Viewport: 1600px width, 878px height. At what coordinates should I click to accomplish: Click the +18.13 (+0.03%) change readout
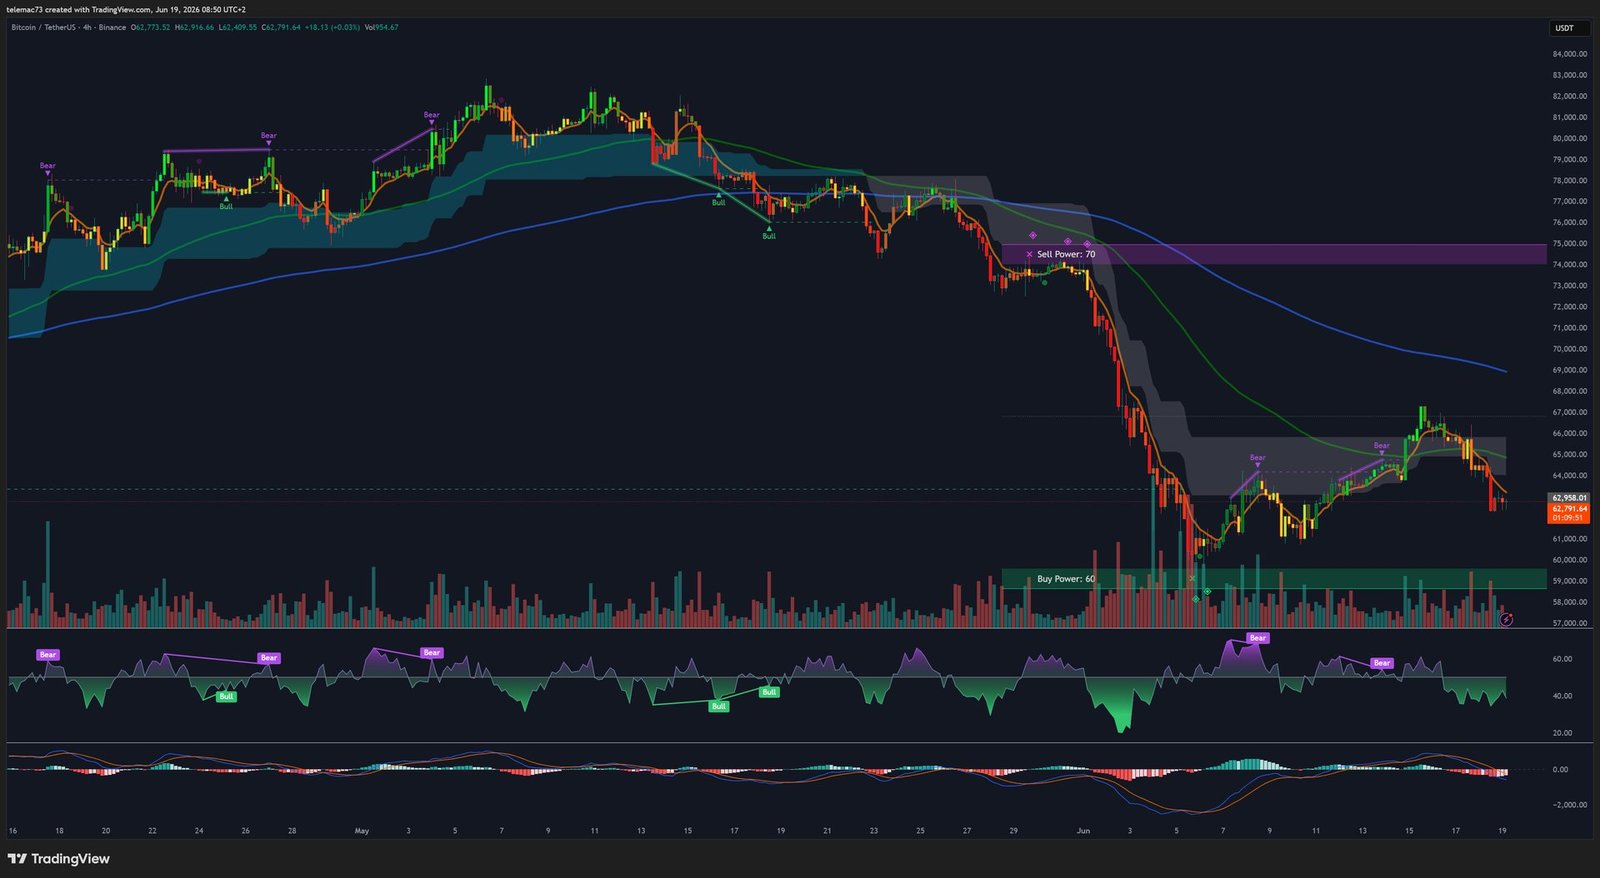[333, 27]
